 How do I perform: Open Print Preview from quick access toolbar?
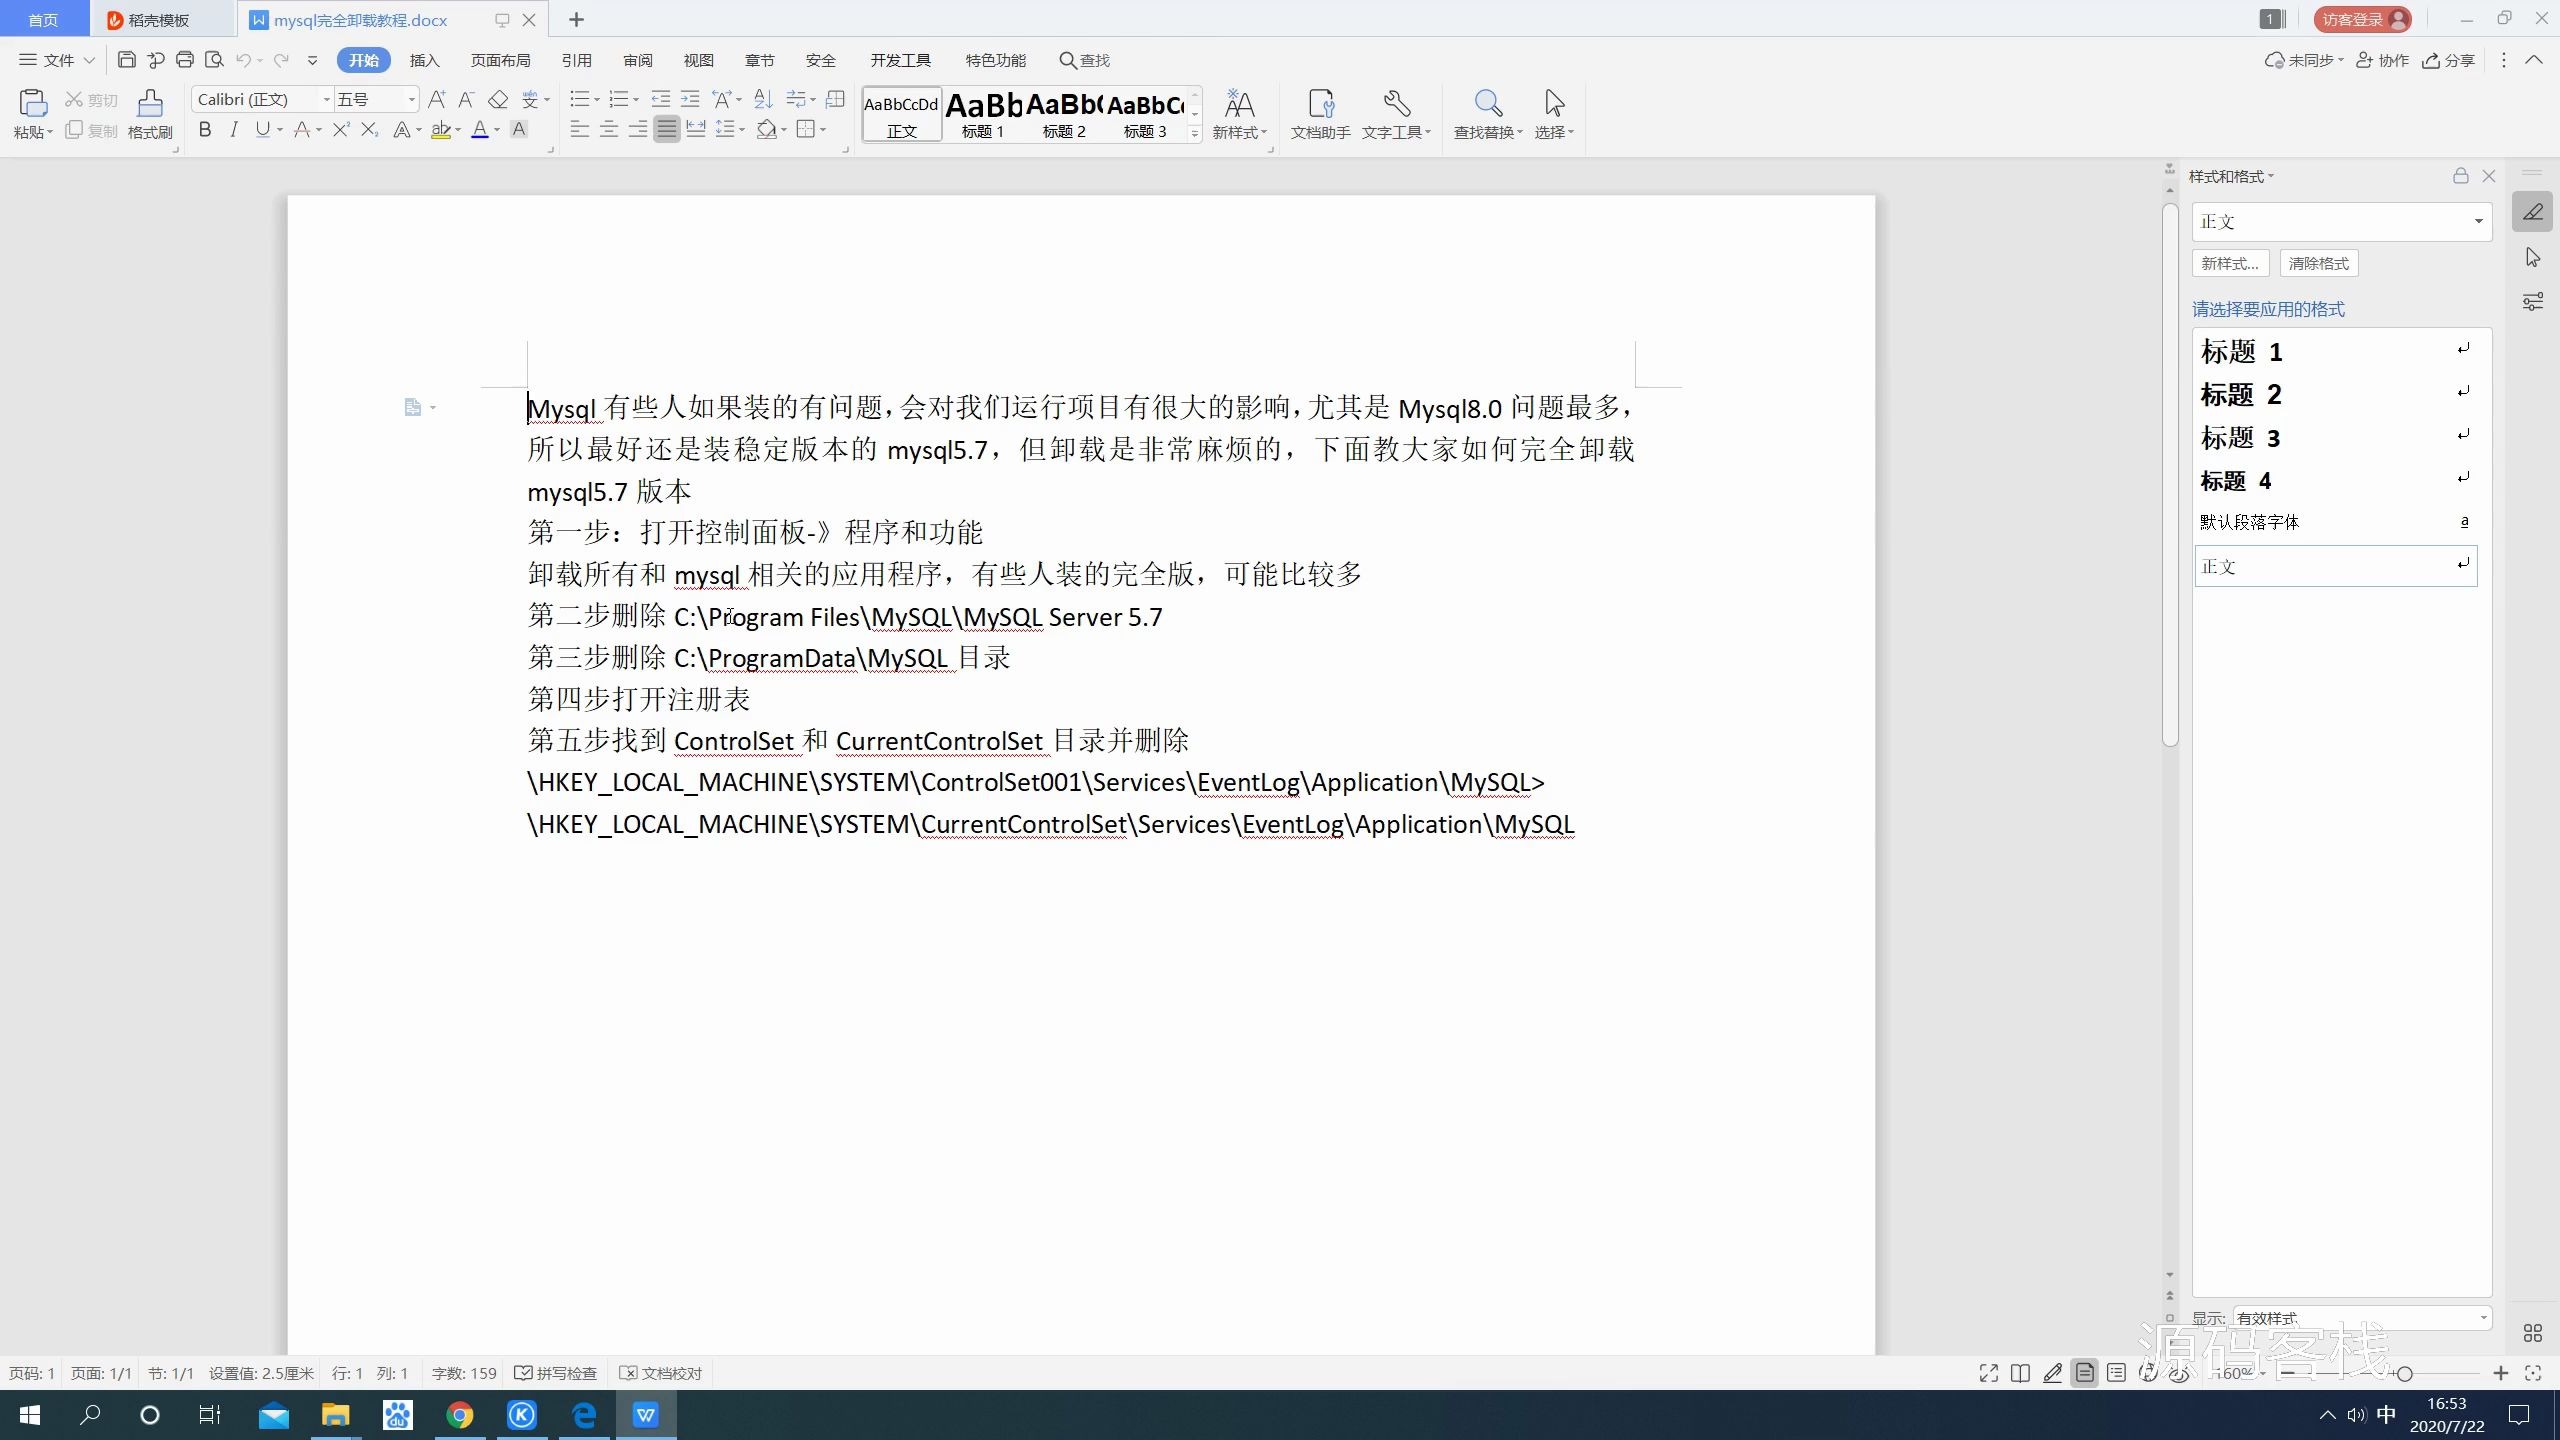(213, 60)
